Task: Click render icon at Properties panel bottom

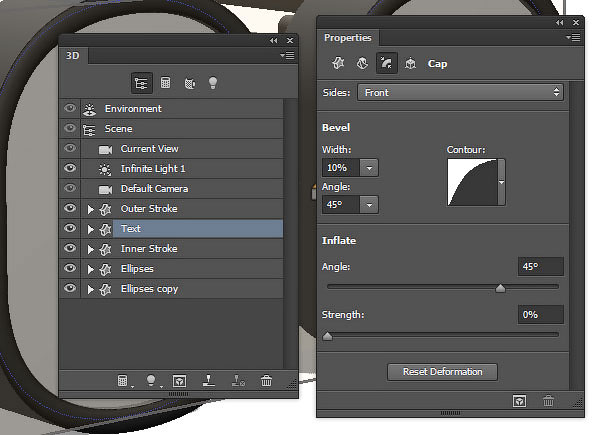Action: click(519, 401)
